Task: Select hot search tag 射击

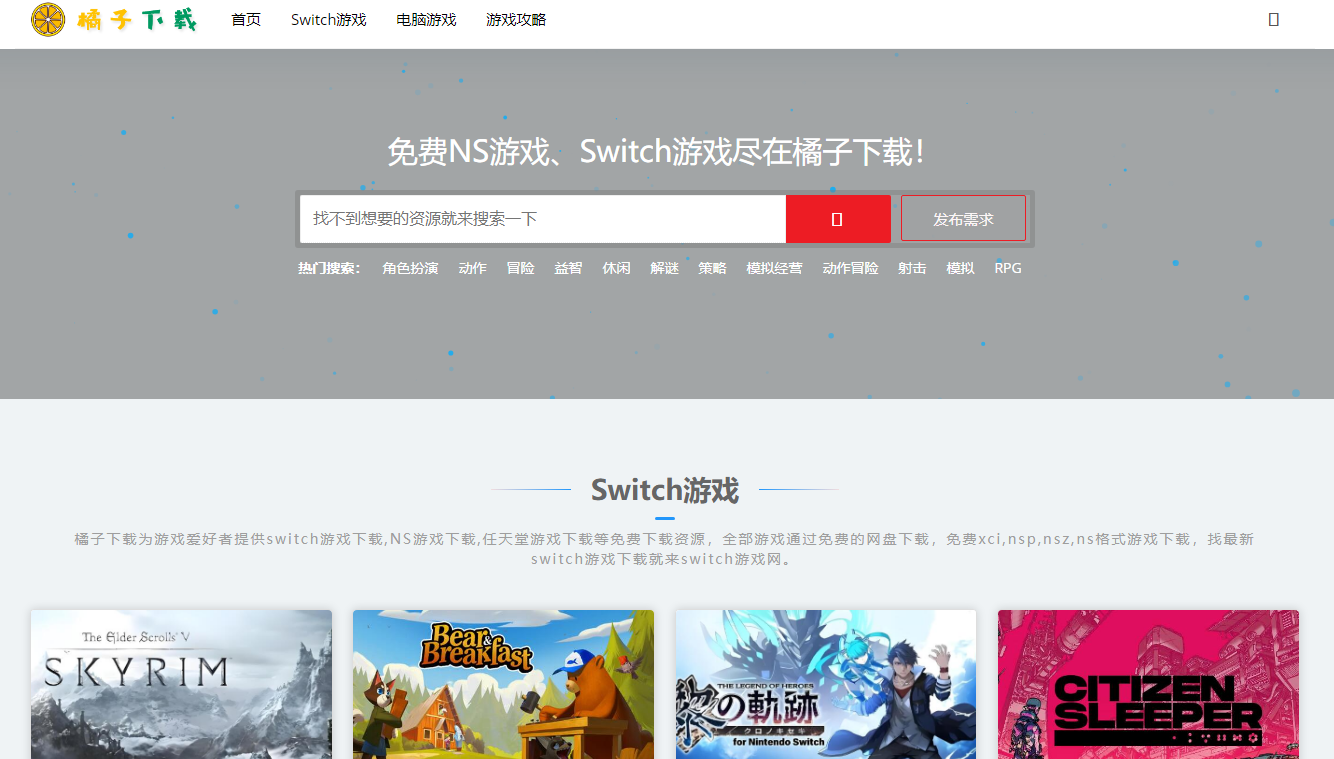Action: click(x=912, y=268)
